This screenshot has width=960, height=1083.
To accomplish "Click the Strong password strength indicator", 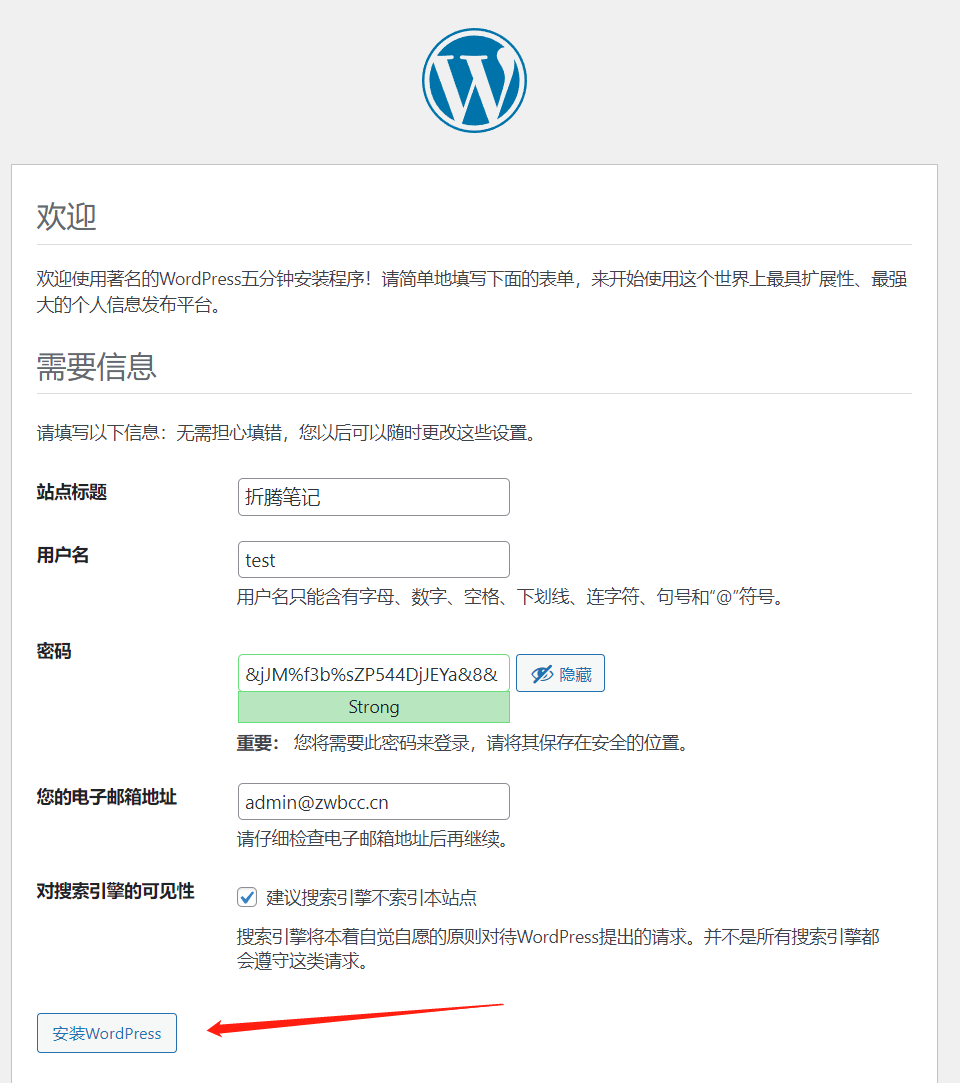I will click(374, 707).
